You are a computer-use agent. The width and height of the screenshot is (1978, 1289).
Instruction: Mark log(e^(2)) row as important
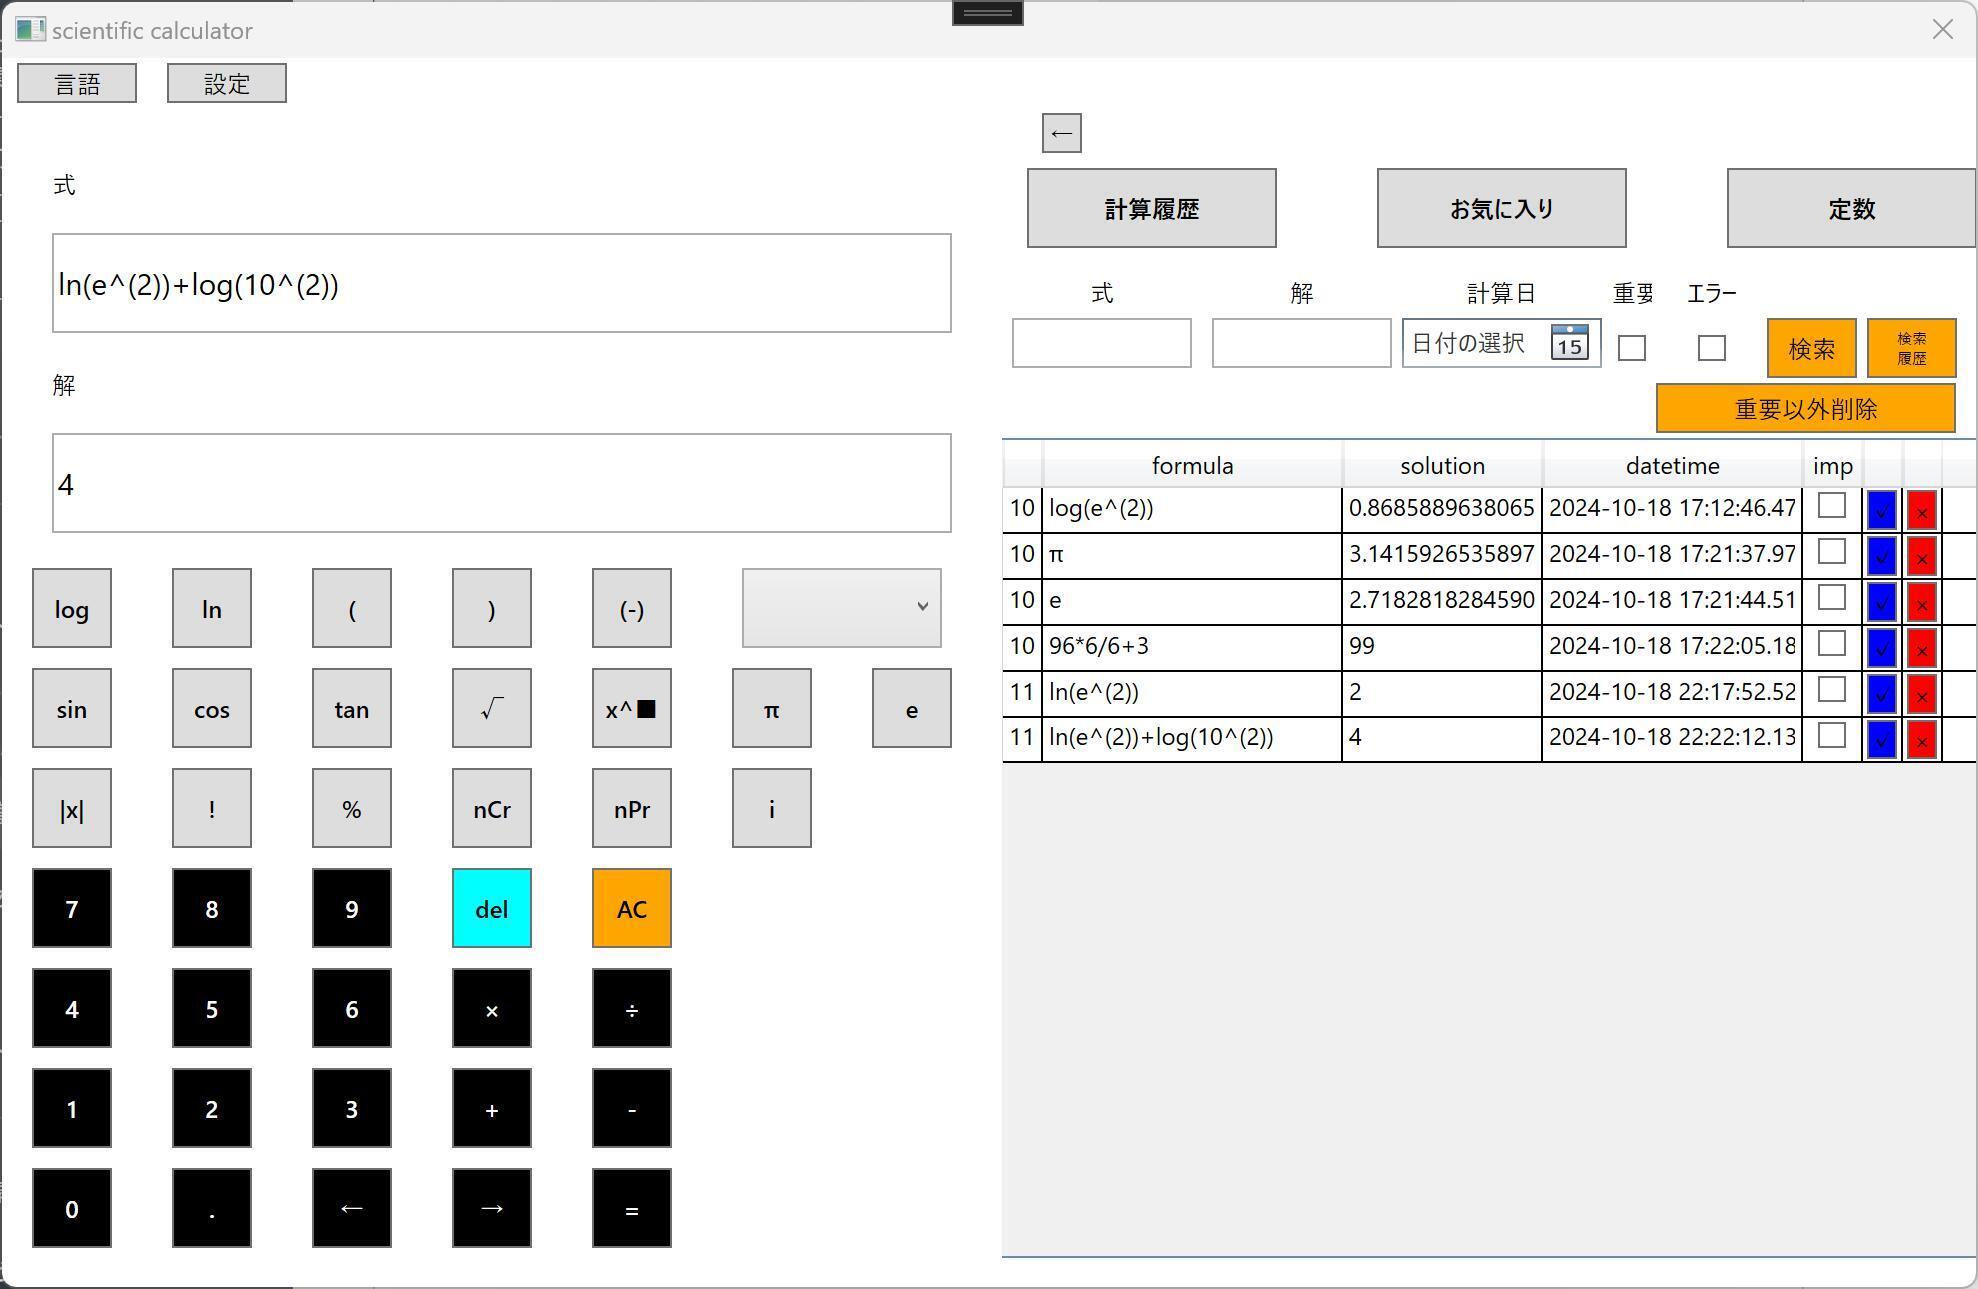1831,506
